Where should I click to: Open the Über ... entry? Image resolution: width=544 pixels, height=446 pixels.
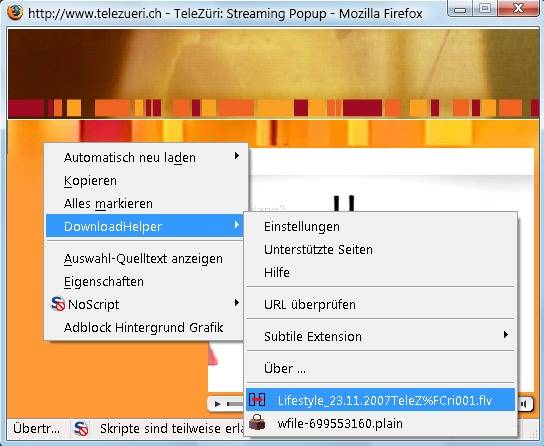[380, 368]
